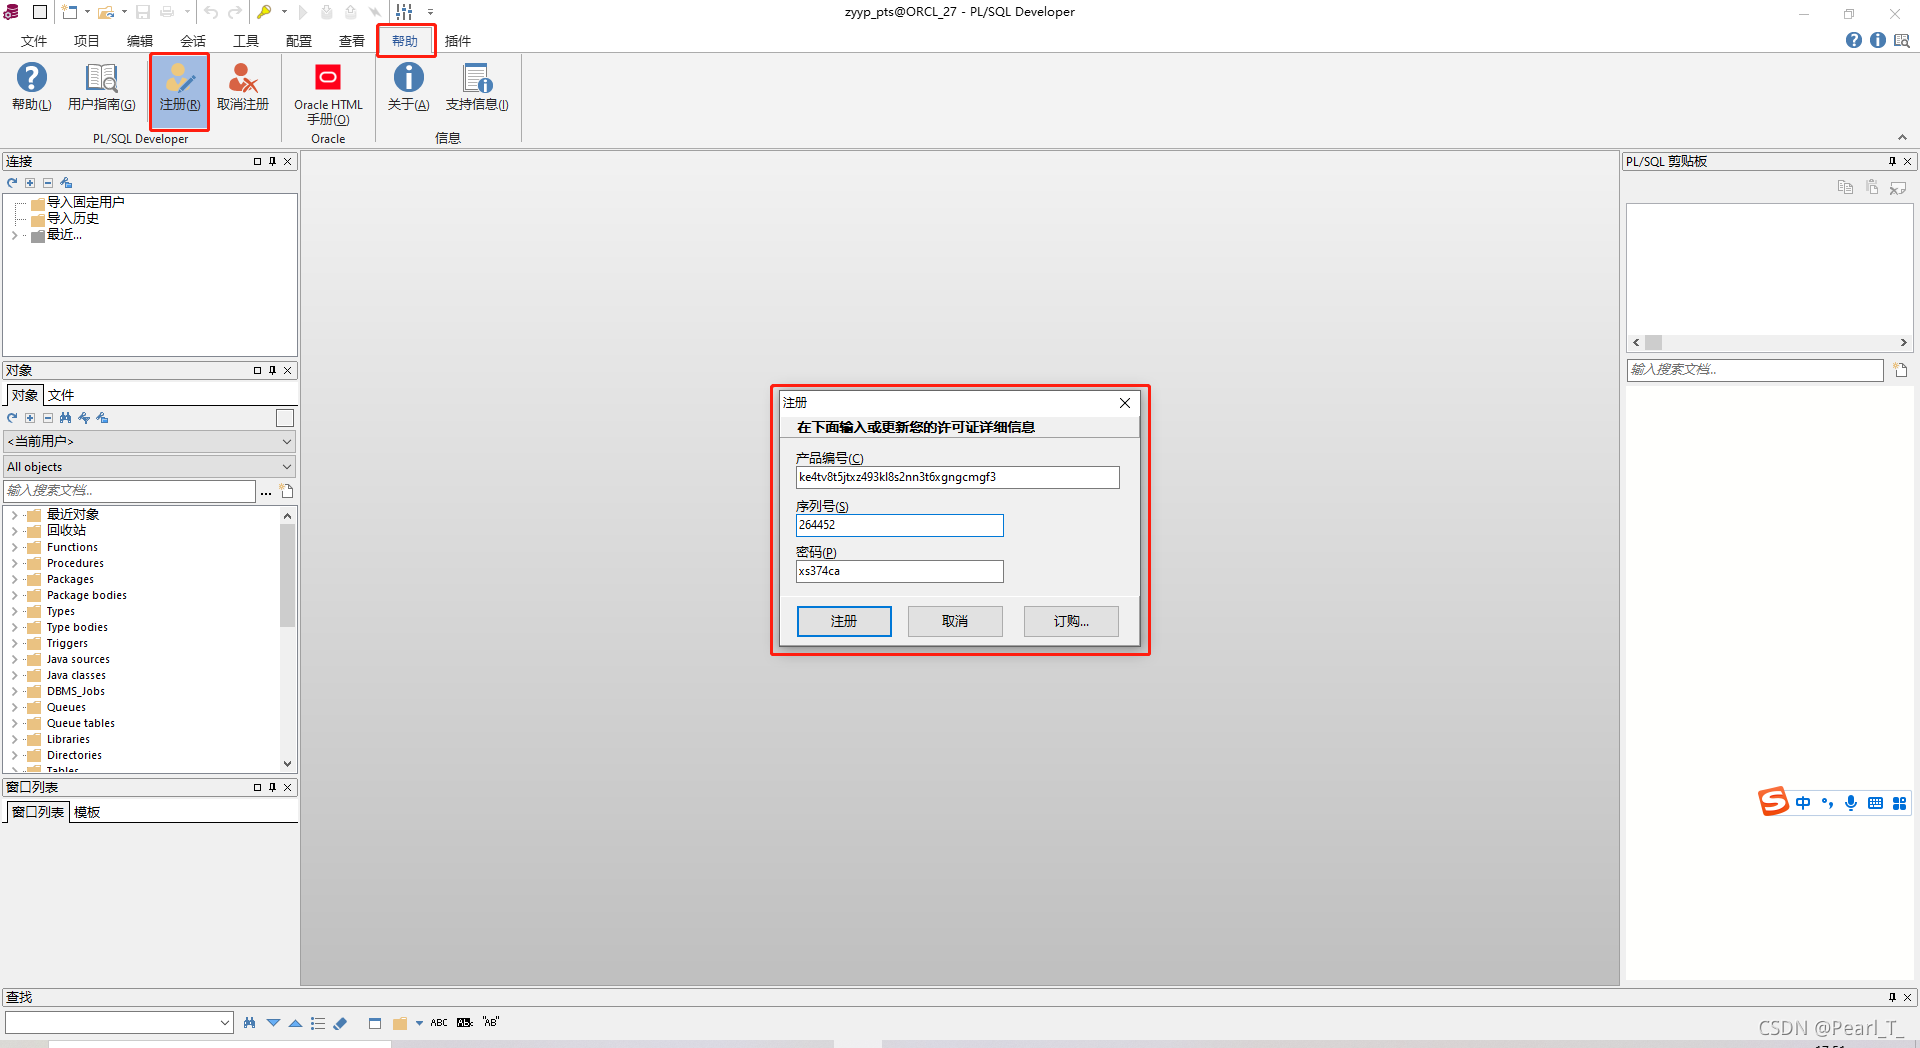Switch to the 模板 tab
The height and width of the screenshot is (1048, 1920).
click(x=87, y=812)
